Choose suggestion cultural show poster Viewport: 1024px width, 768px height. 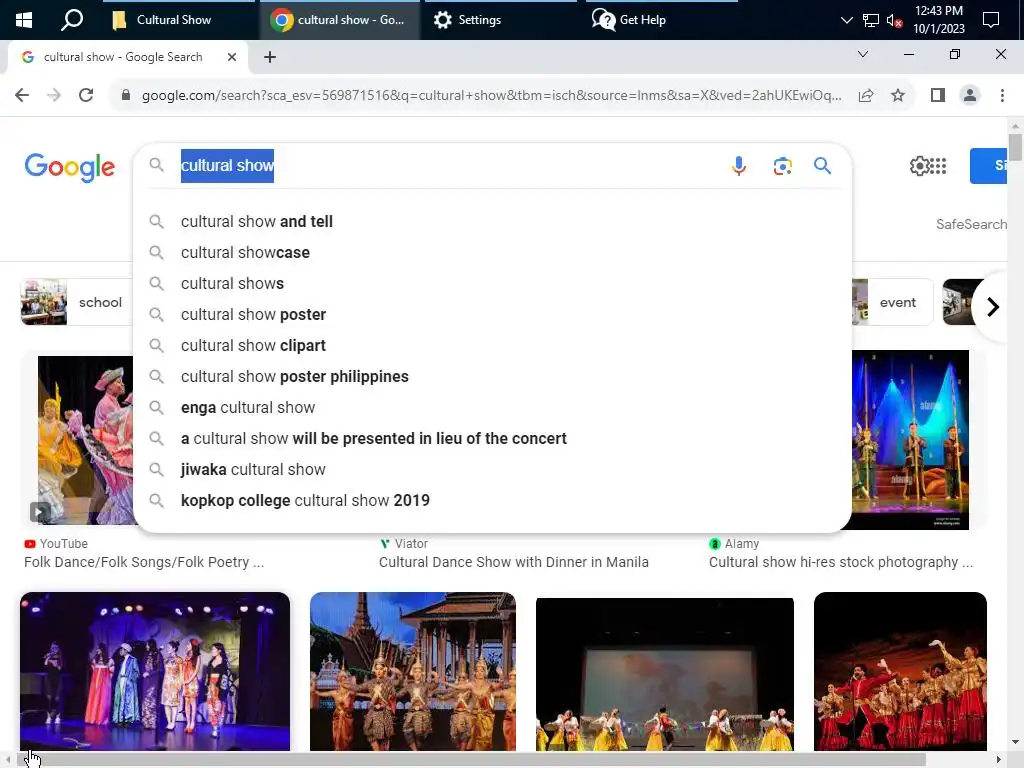click(492, 314)
